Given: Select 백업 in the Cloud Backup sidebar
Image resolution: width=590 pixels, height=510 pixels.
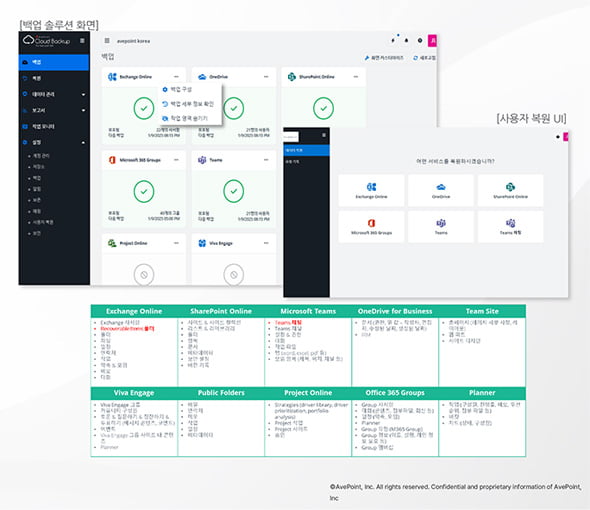Looking at the screenshot, I should click(54, 62).
